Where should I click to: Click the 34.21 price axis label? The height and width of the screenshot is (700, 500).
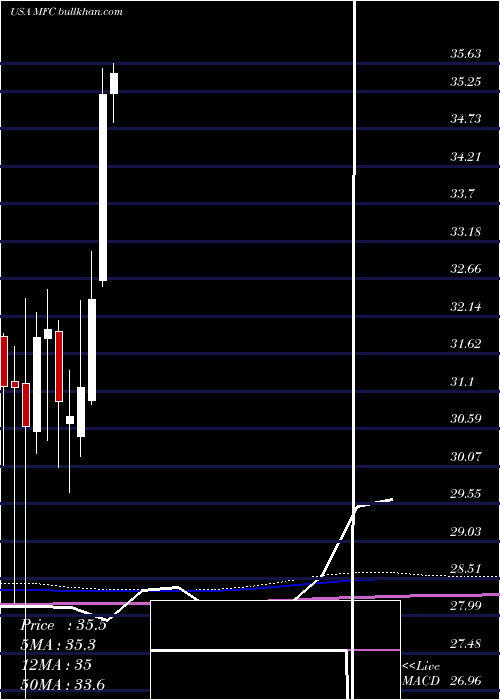tap(466, 157)
